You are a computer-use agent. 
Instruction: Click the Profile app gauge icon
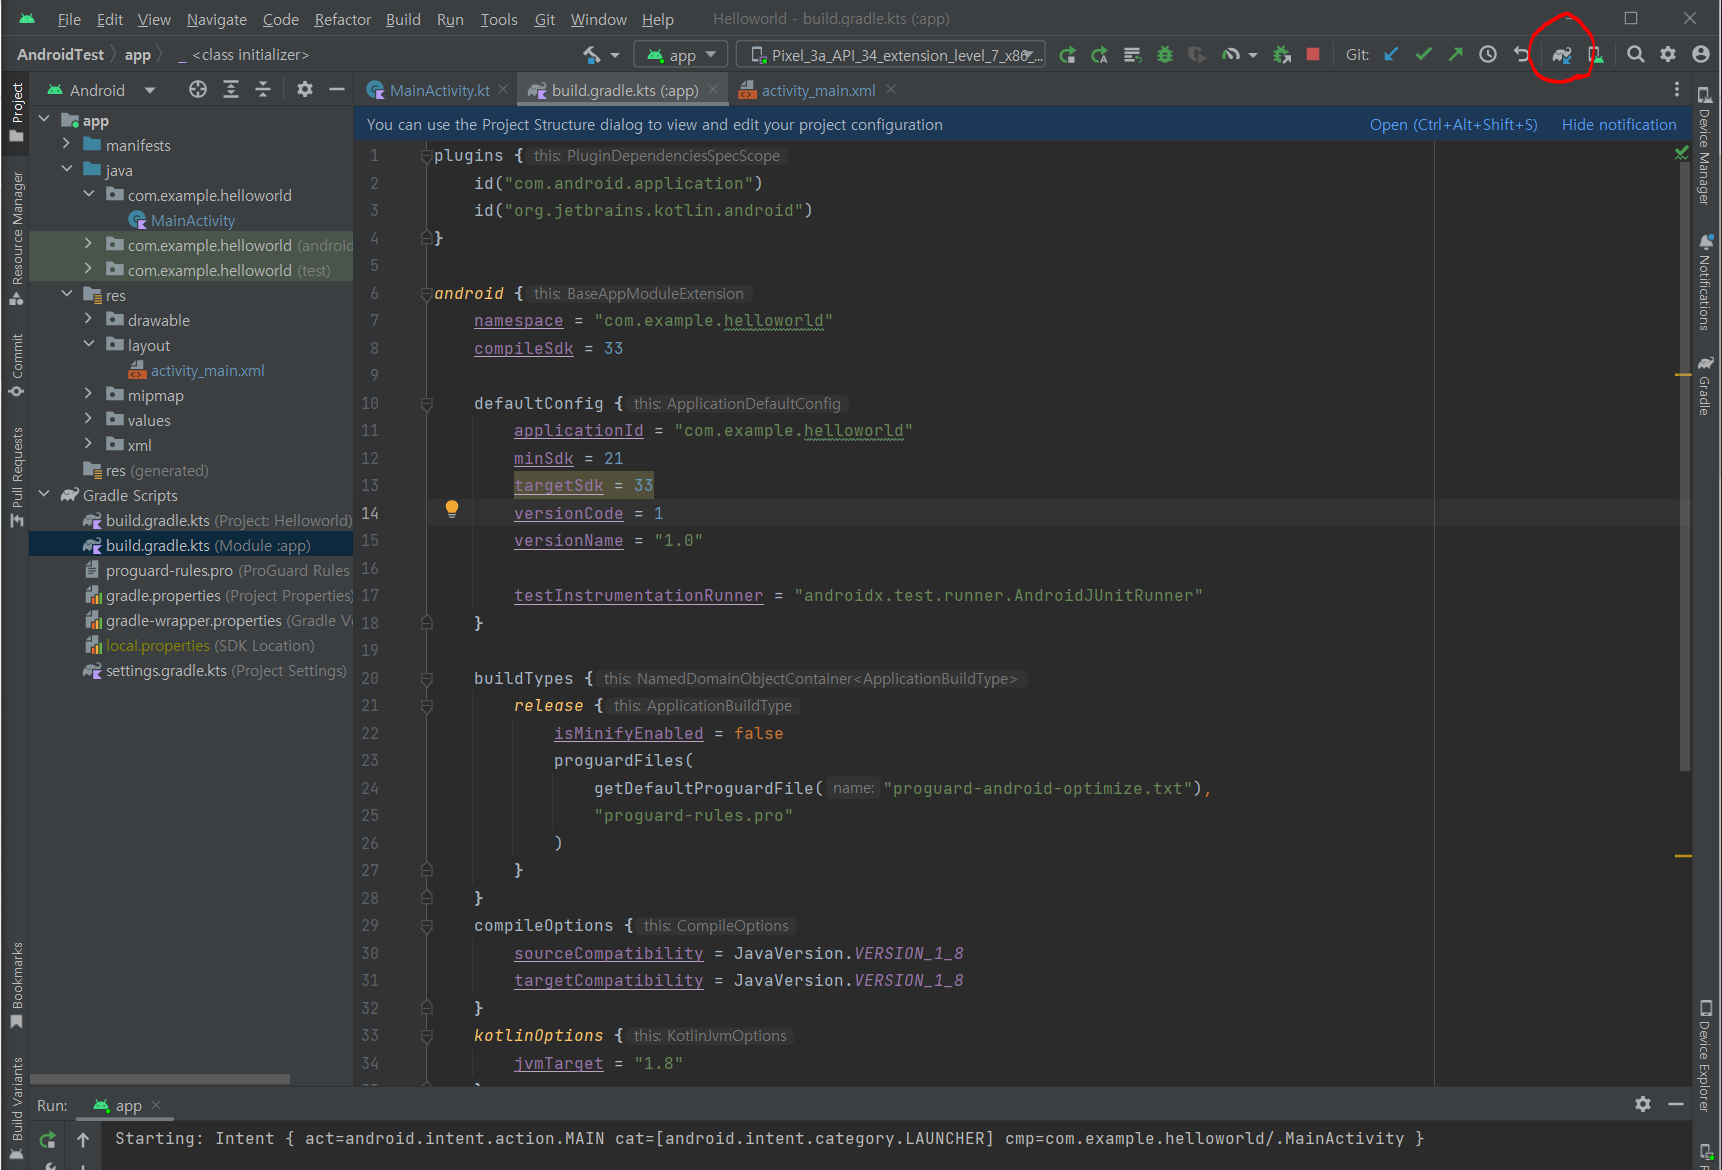click(x=1231, y=55)
